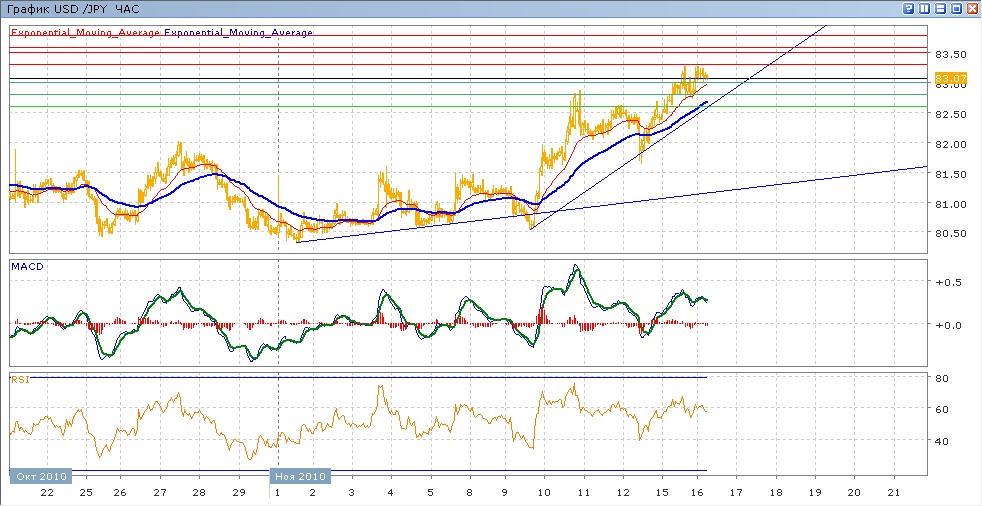
Task: Click date 25 on the time axis
Action: pos(85,493)
